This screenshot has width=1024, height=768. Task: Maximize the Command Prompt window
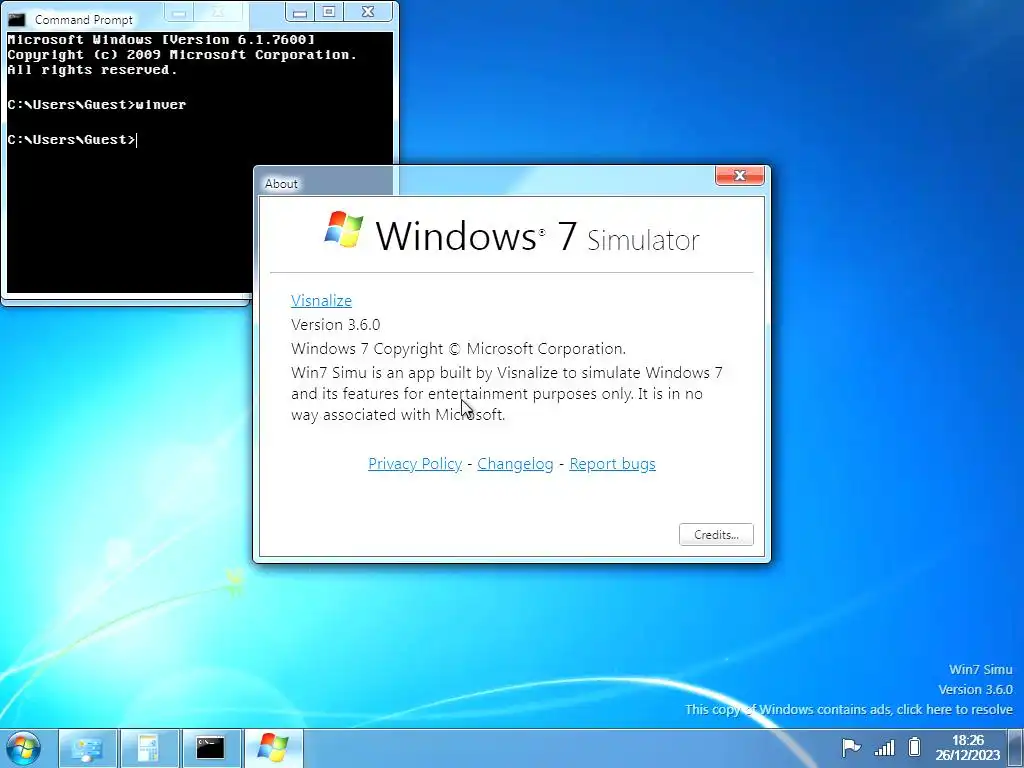pyautogui.click(x=329, y=12)
